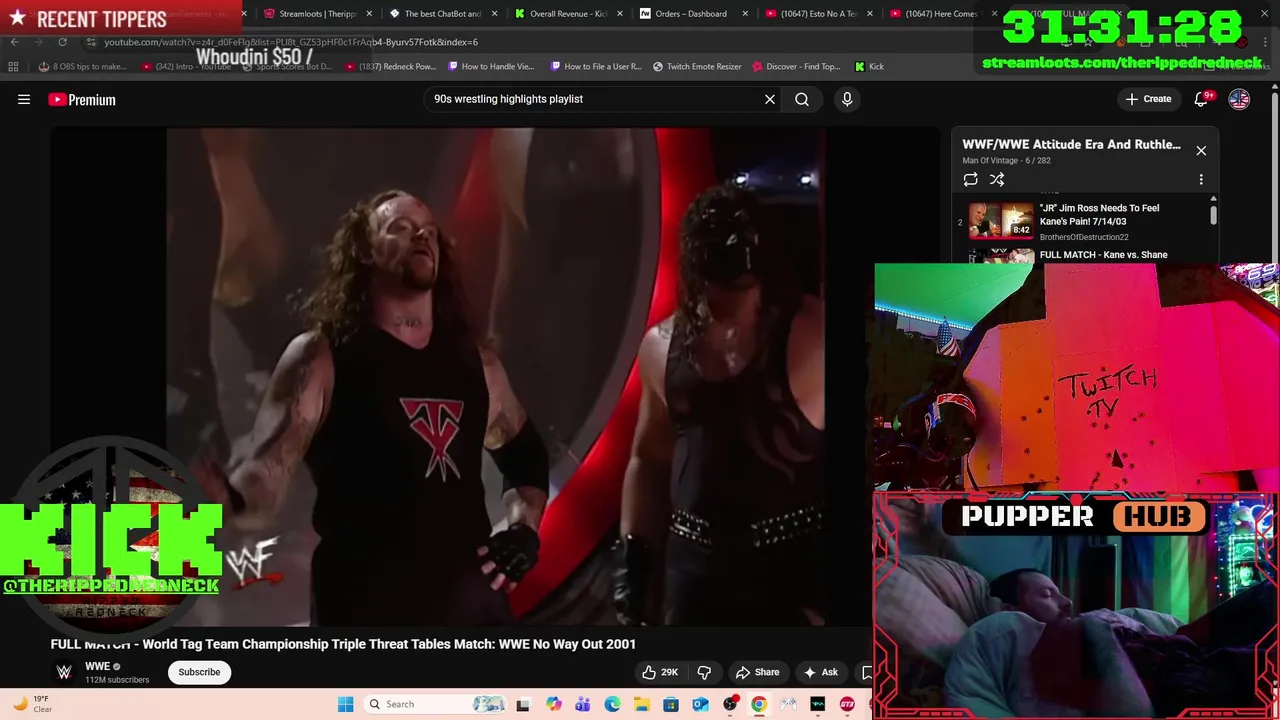Open Chrome apps grid in bookmarks bar

point(13,67)
